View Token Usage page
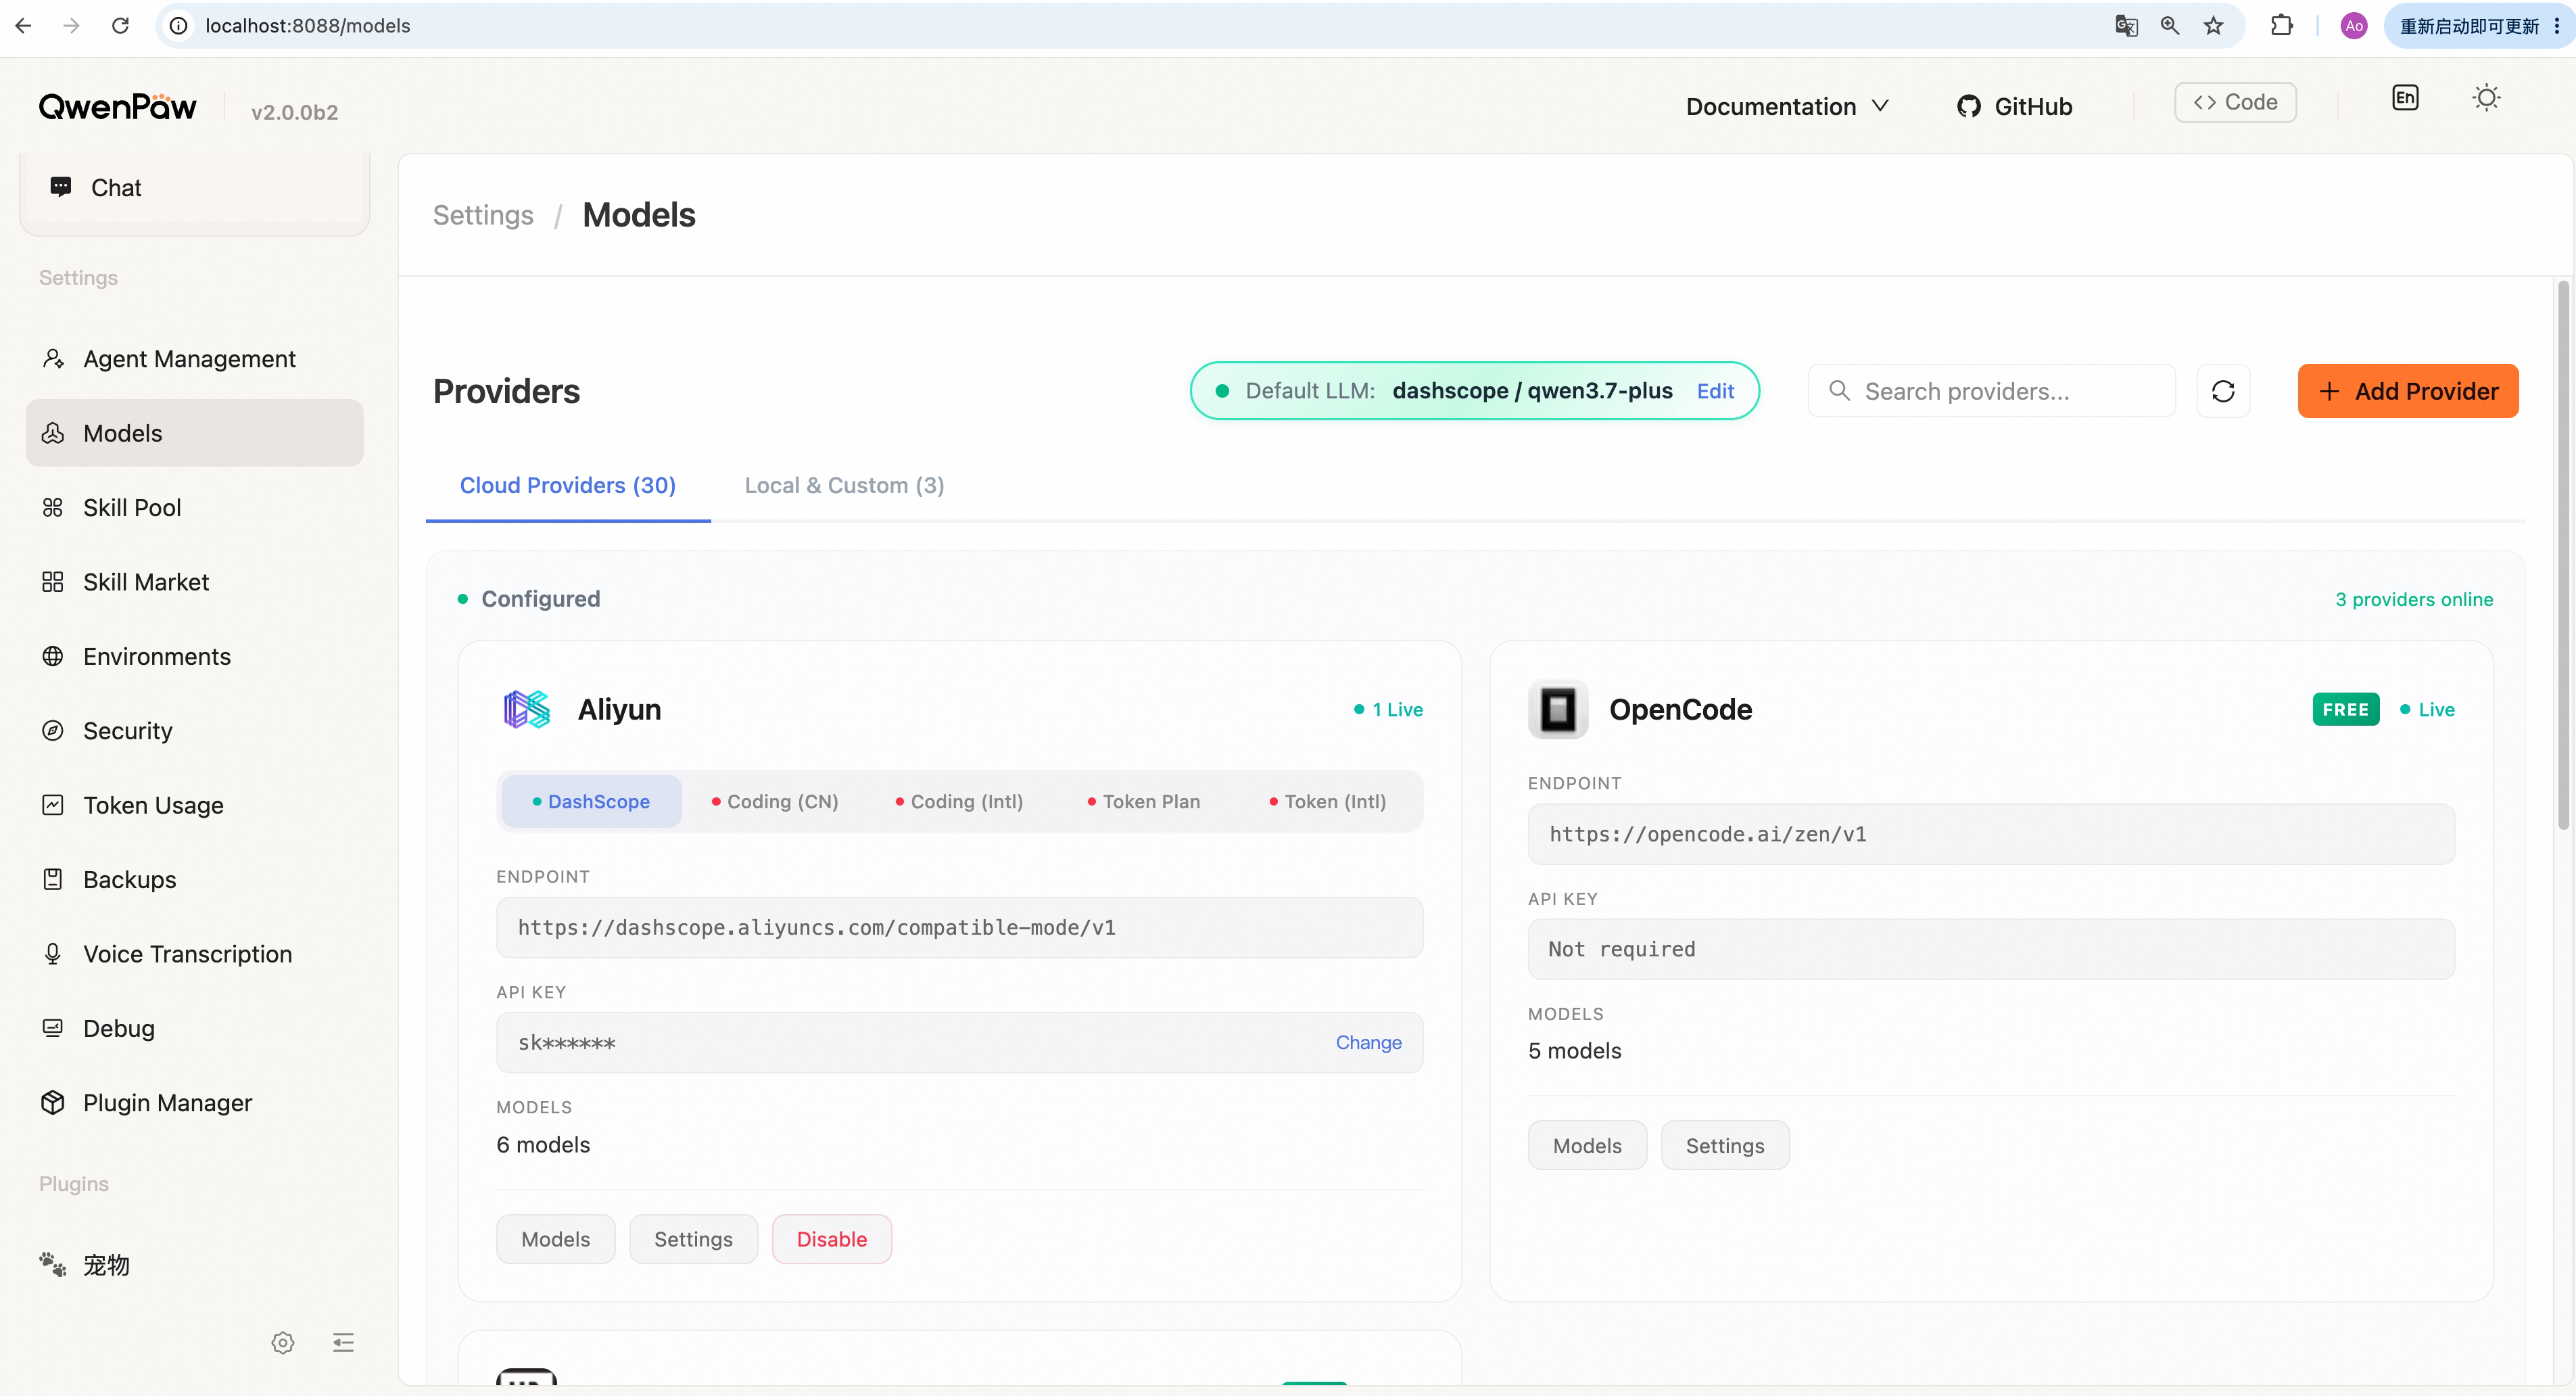 coord(195,805)
